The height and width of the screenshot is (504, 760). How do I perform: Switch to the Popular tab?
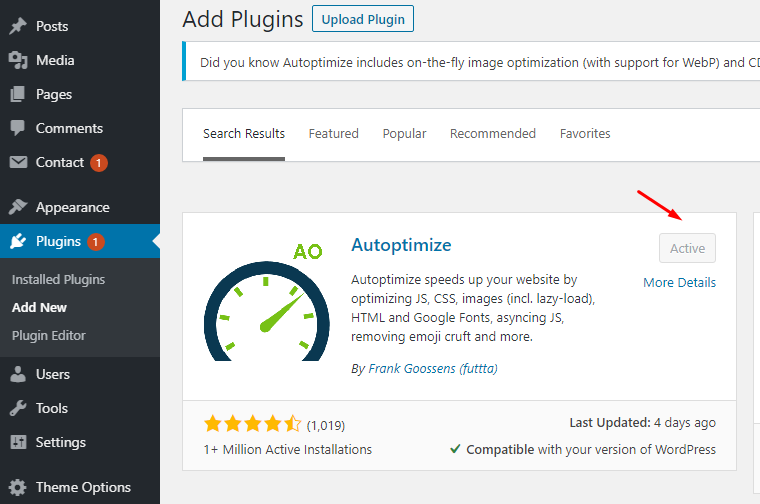(404, 134)
